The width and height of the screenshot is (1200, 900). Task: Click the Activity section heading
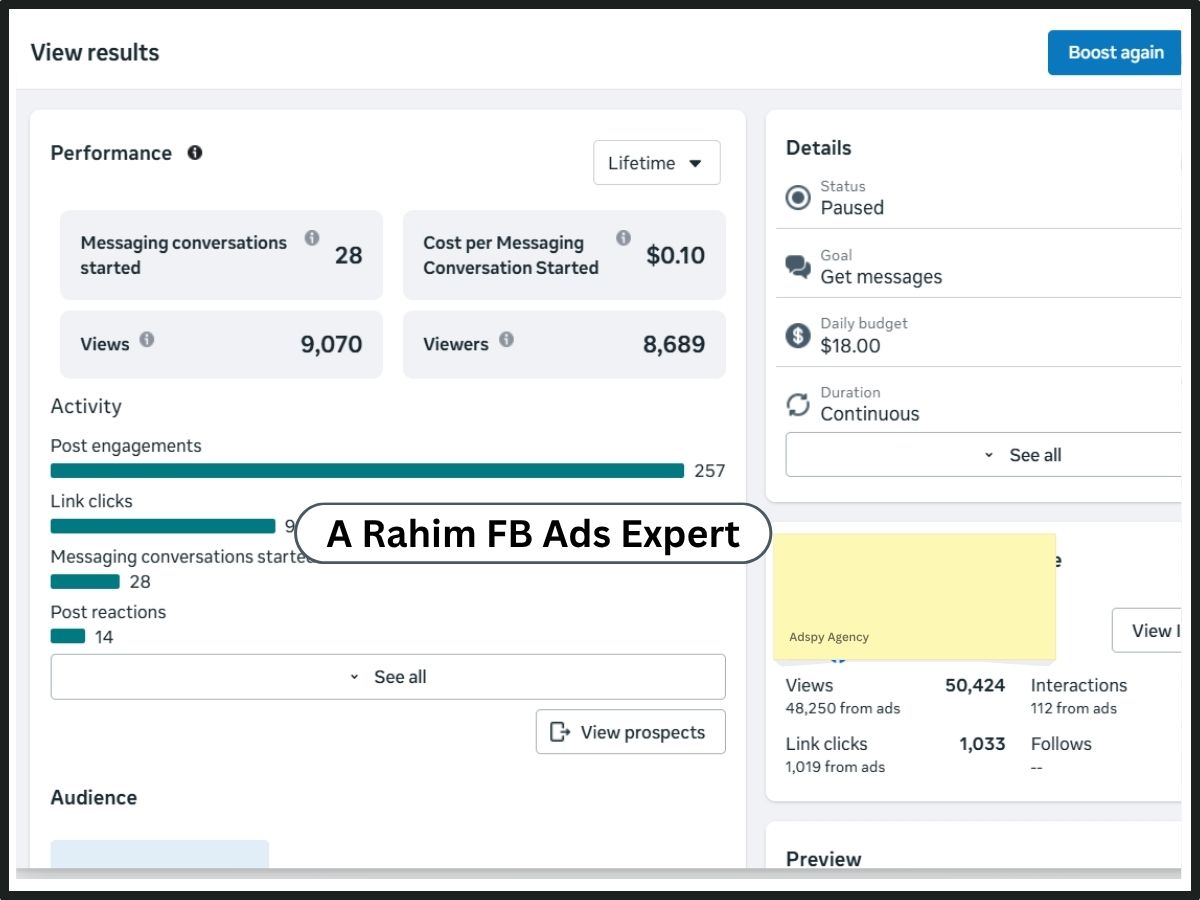[x=86, y=407]
